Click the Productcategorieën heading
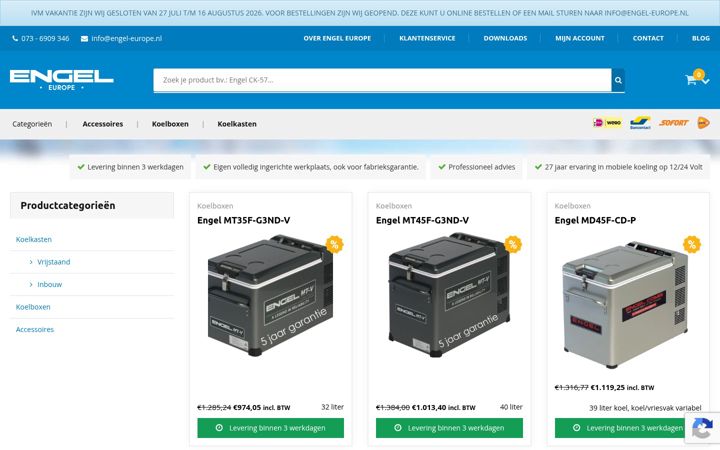 point(68,206)
